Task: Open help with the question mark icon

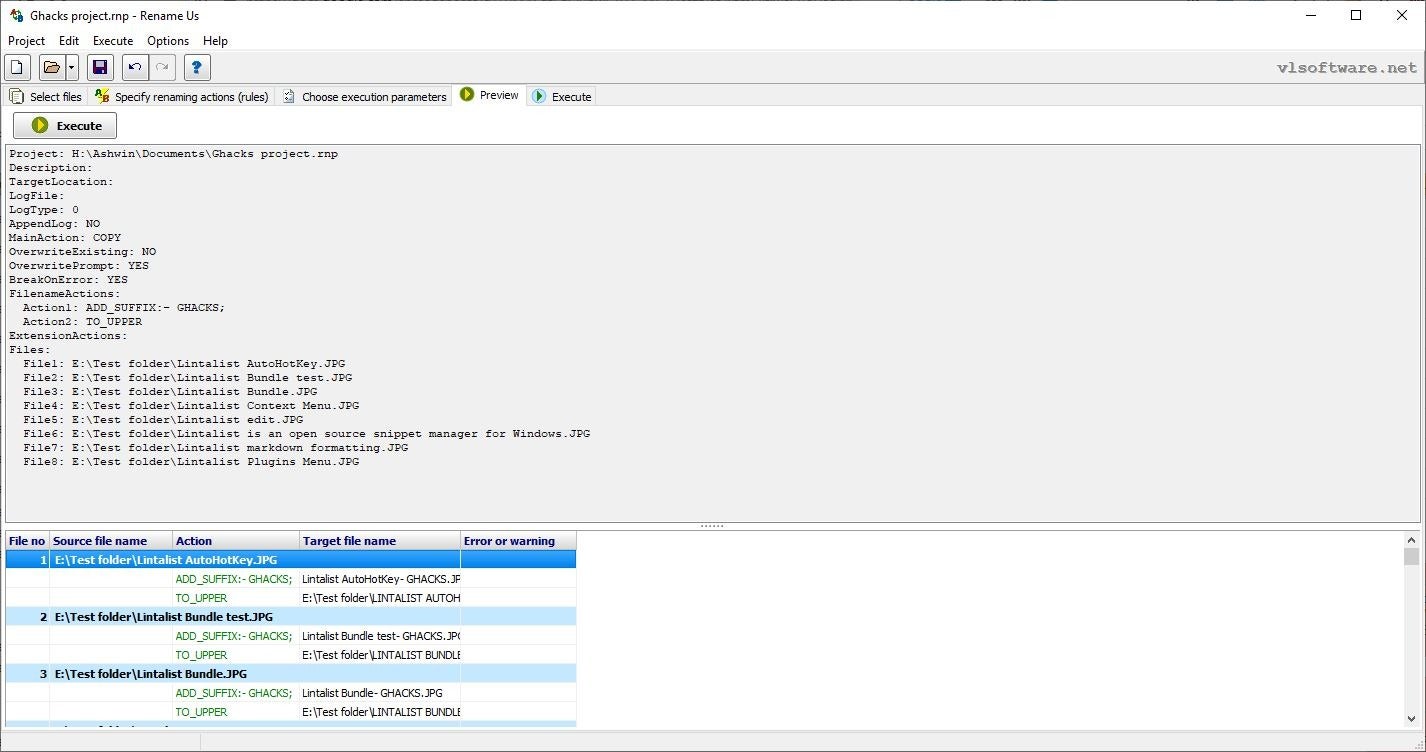Action: (197, 68)
